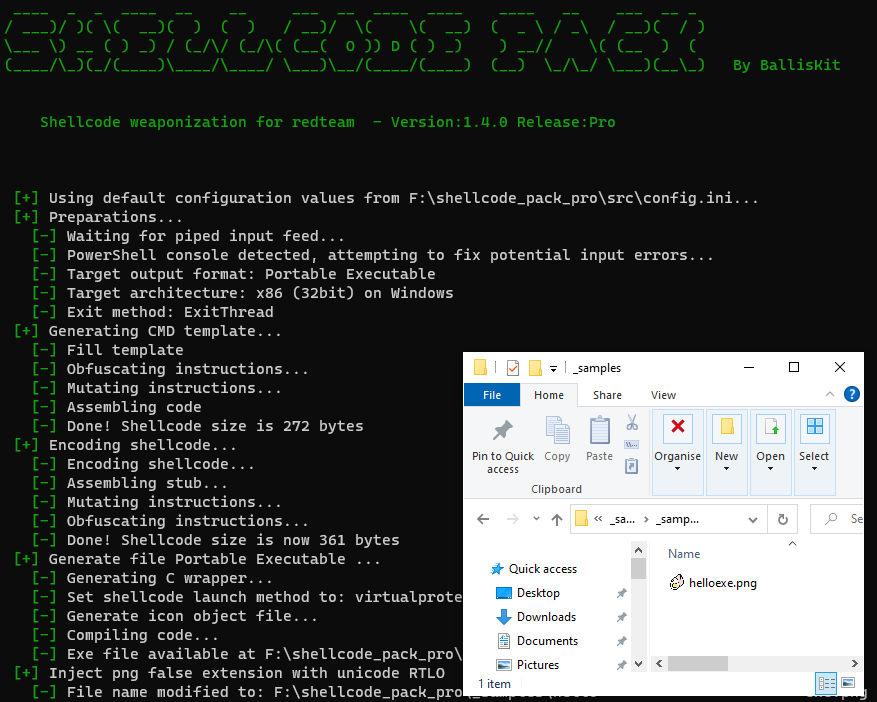Click the Downloads arrow icon in sidebar
Image resolution: width=877 pixels, height=702 pixels.
(504, 617)
